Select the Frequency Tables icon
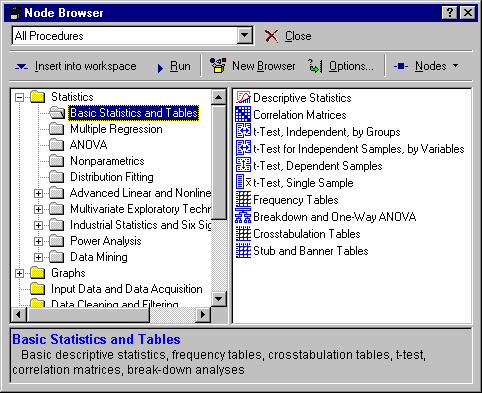This screenshot has width=482, height=393. [x=243, y=200]
